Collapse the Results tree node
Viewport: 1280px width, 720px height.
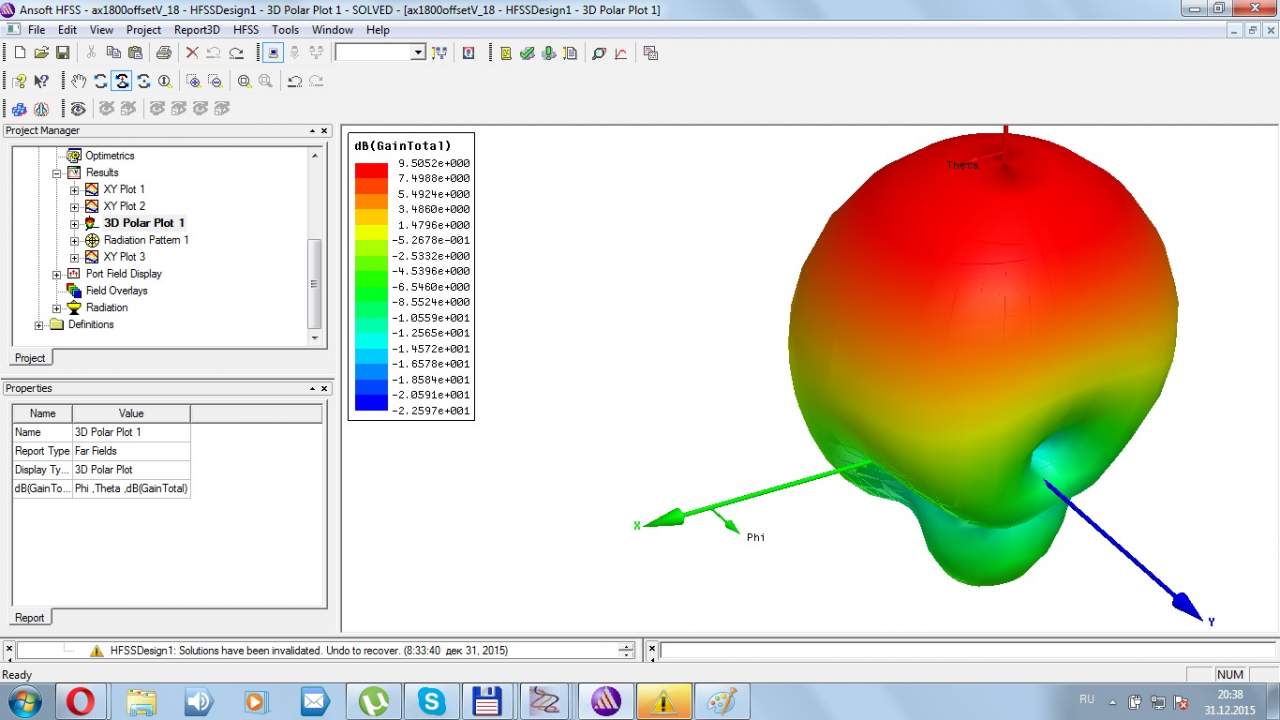pyautogui.click(x=58, y=173)
